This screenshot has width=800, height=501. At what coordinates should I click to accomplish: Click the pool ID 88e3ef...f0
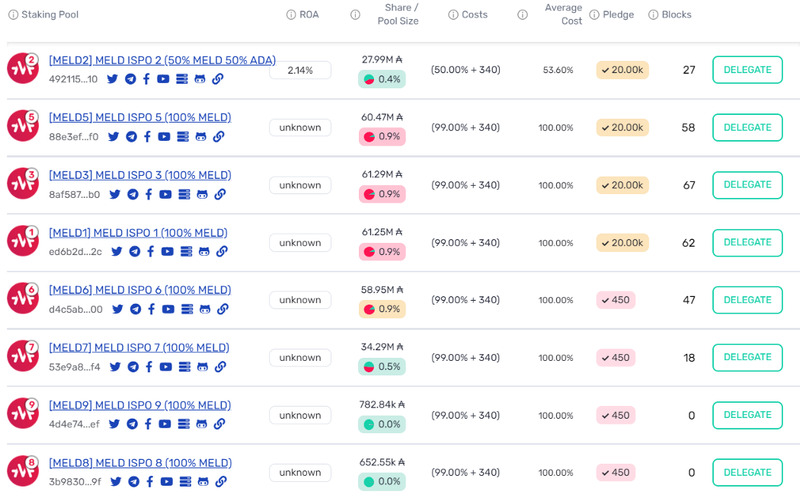(x=73, y=137)
